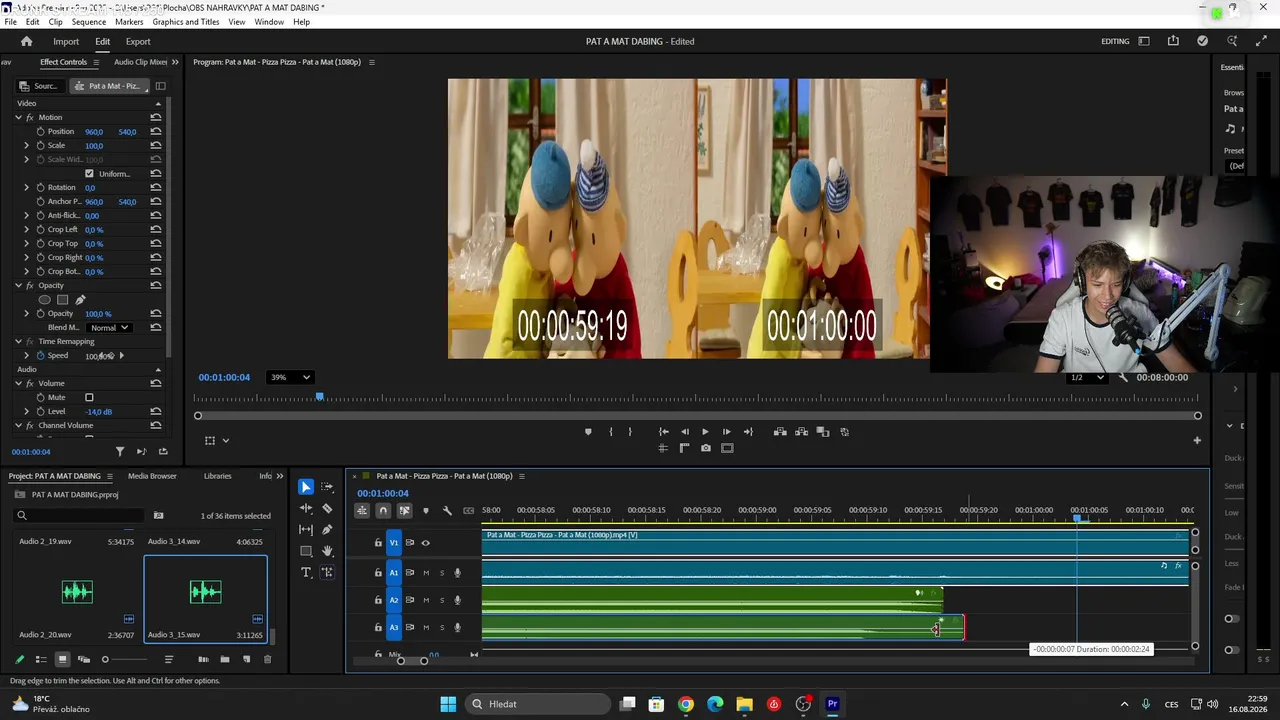Select the Type tool
Viewport: 1280px width, 720px height.
coord(306,572)
